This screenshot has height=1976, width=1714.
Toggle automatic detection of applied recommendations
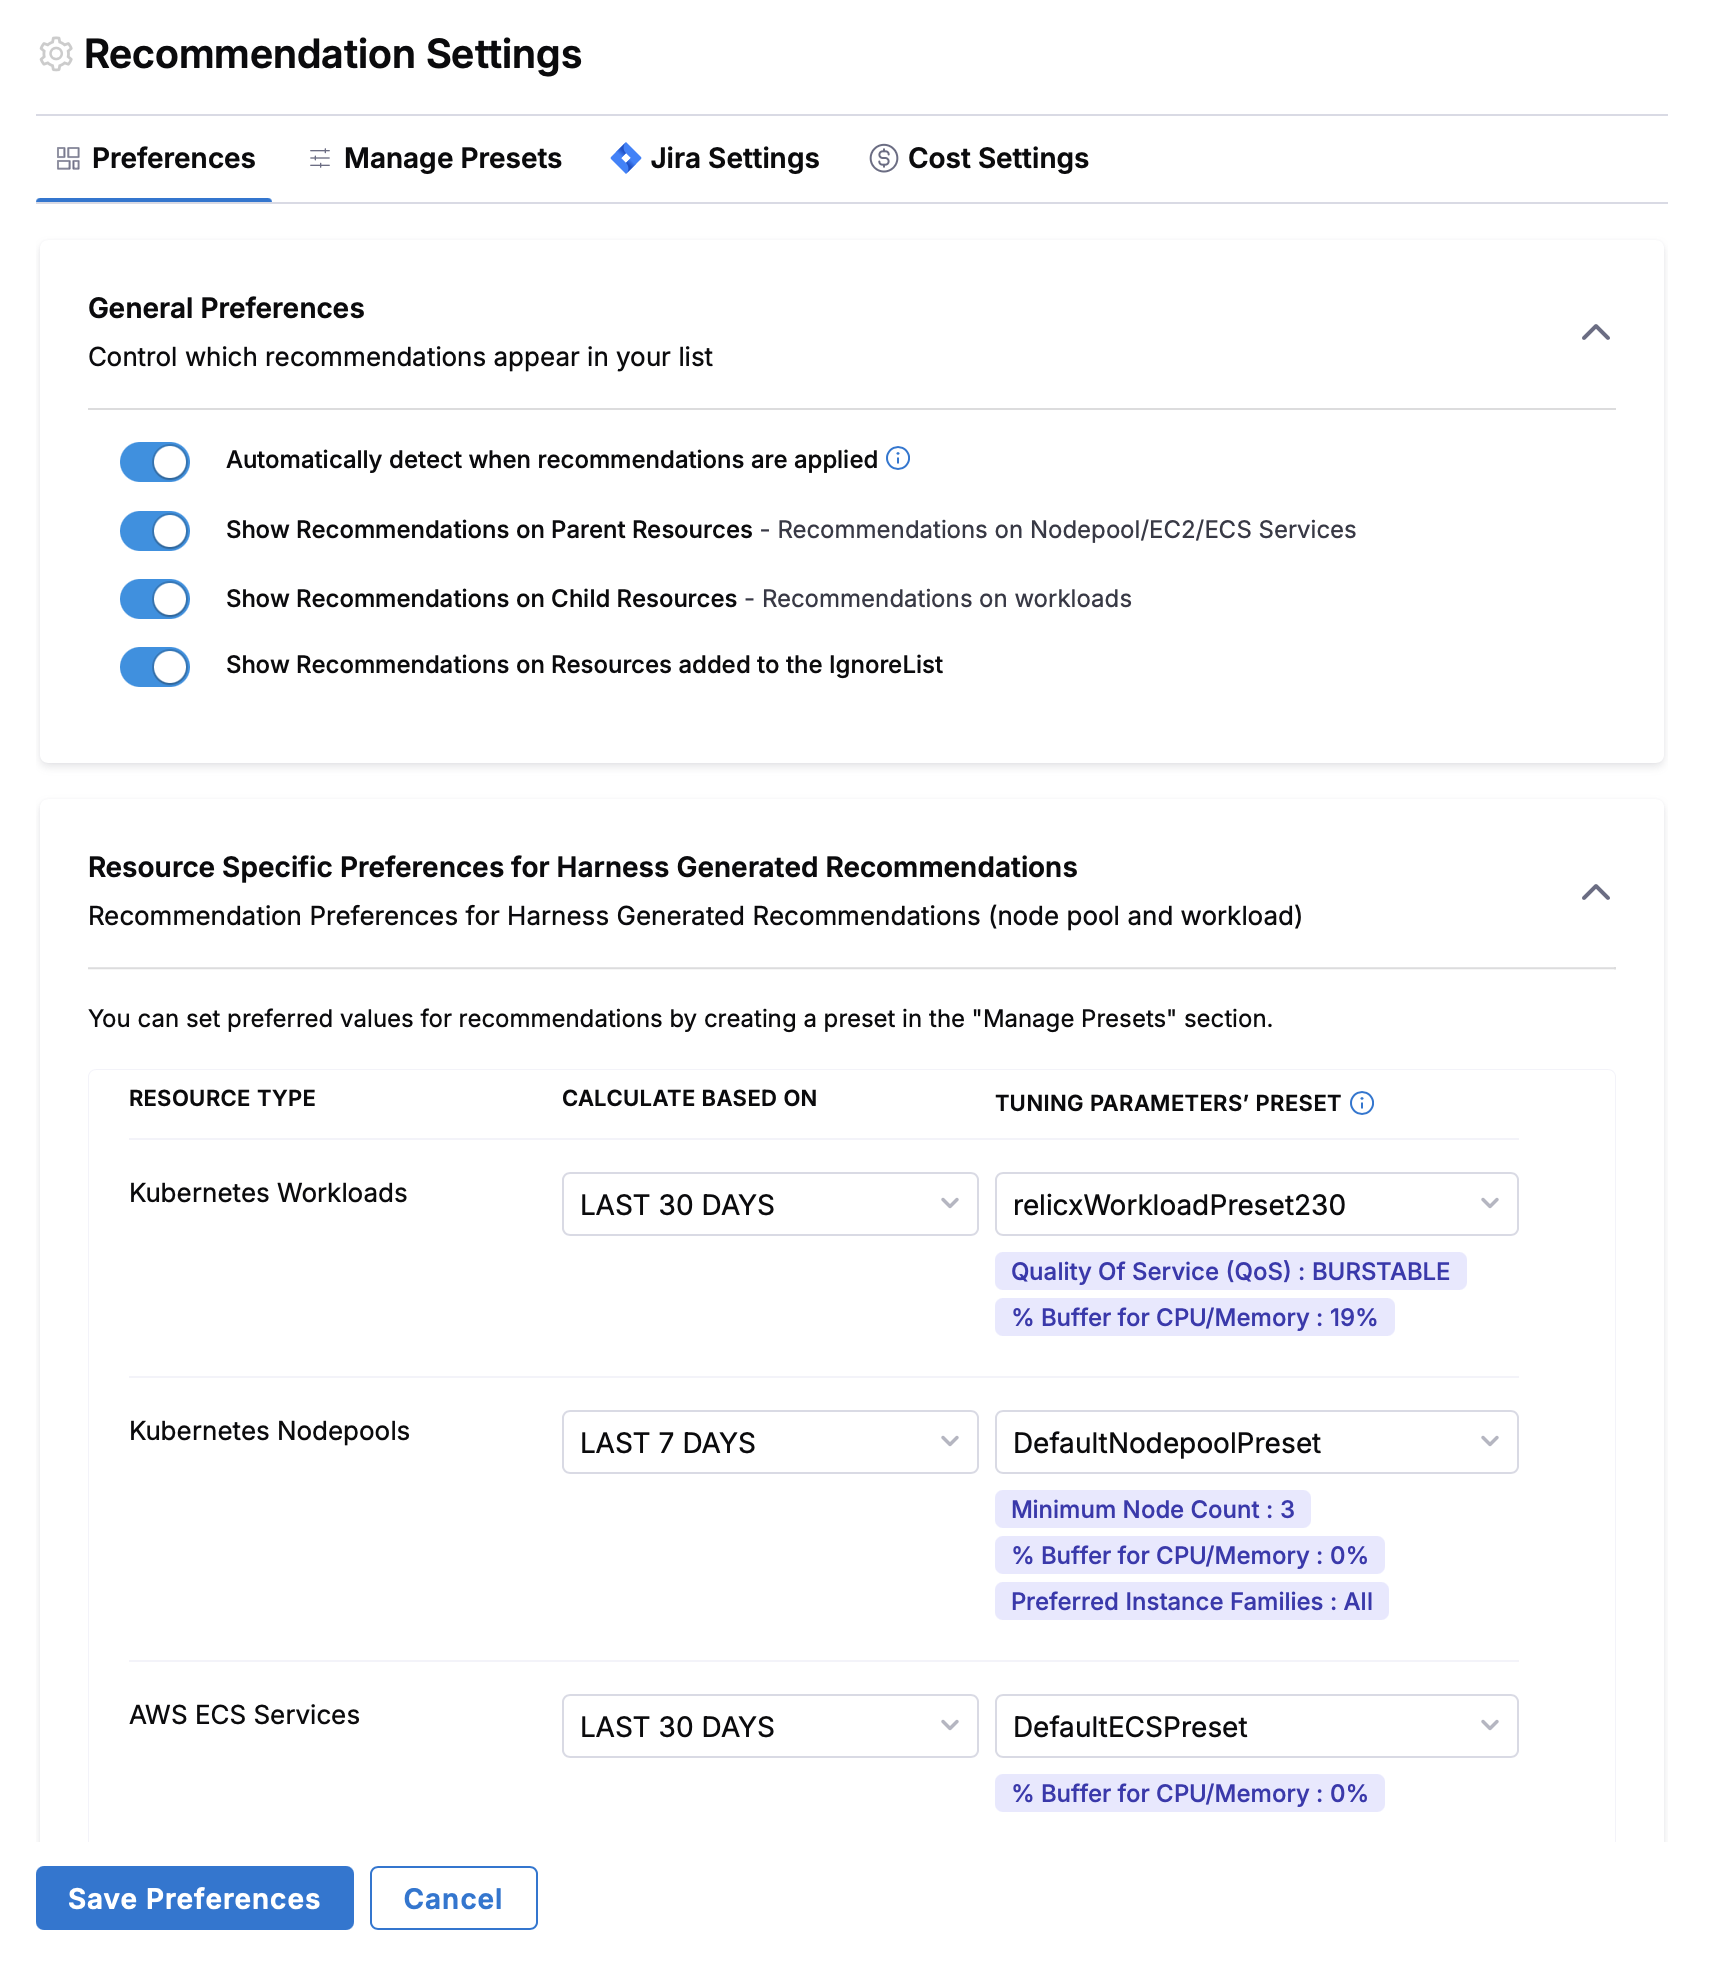coord(155,462)
